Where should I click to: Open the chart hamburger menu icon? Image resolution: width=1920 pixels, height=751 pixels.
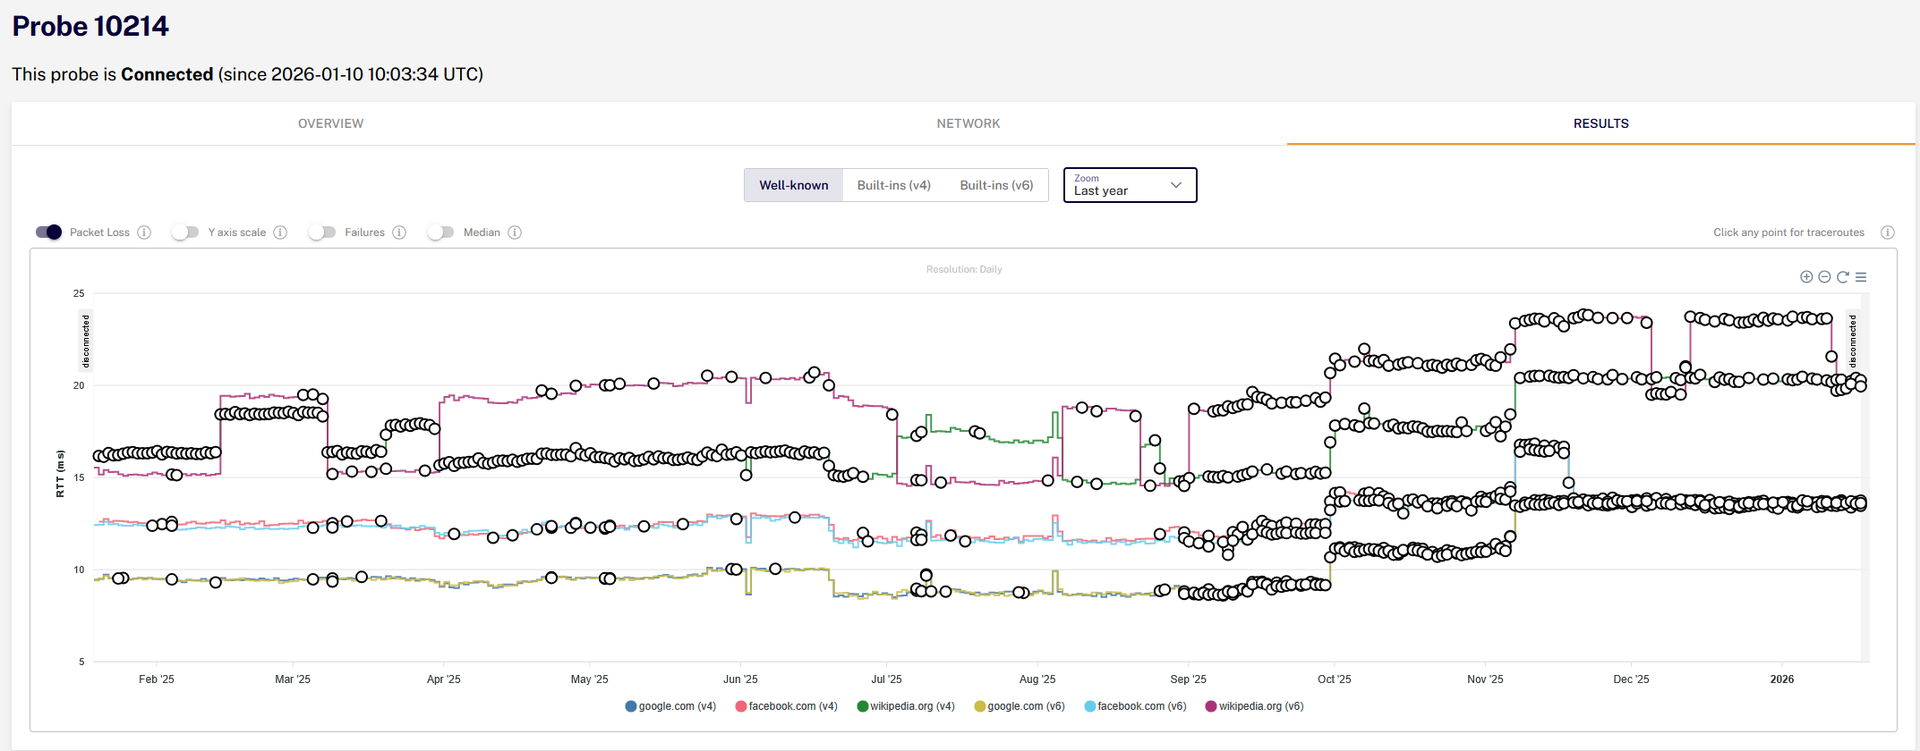tap(1861, 277)
